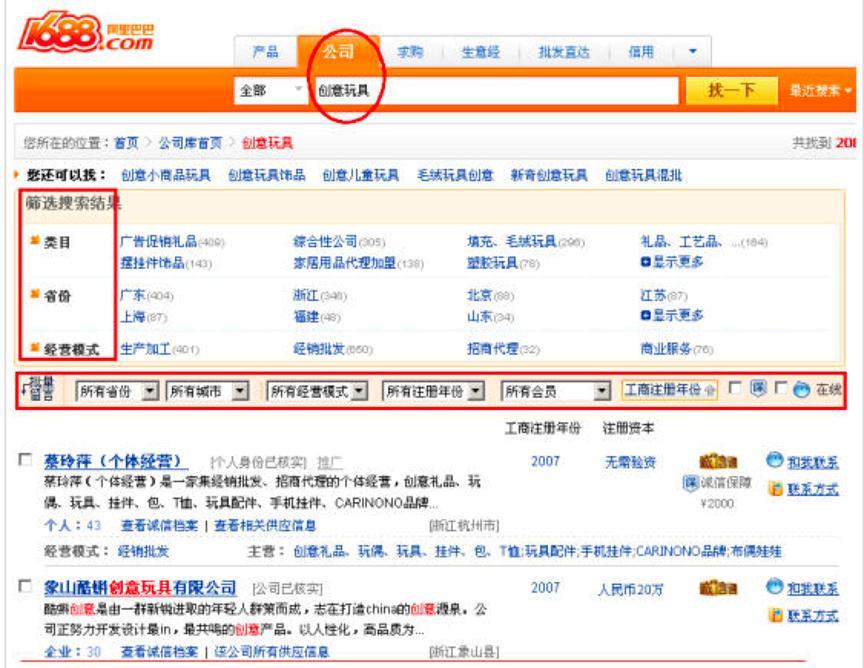Viewport: 864px width, 668px height.
Task: Click Wangwang chat icon in 象山酷蝌 row
Action: (x=775, y=586)
